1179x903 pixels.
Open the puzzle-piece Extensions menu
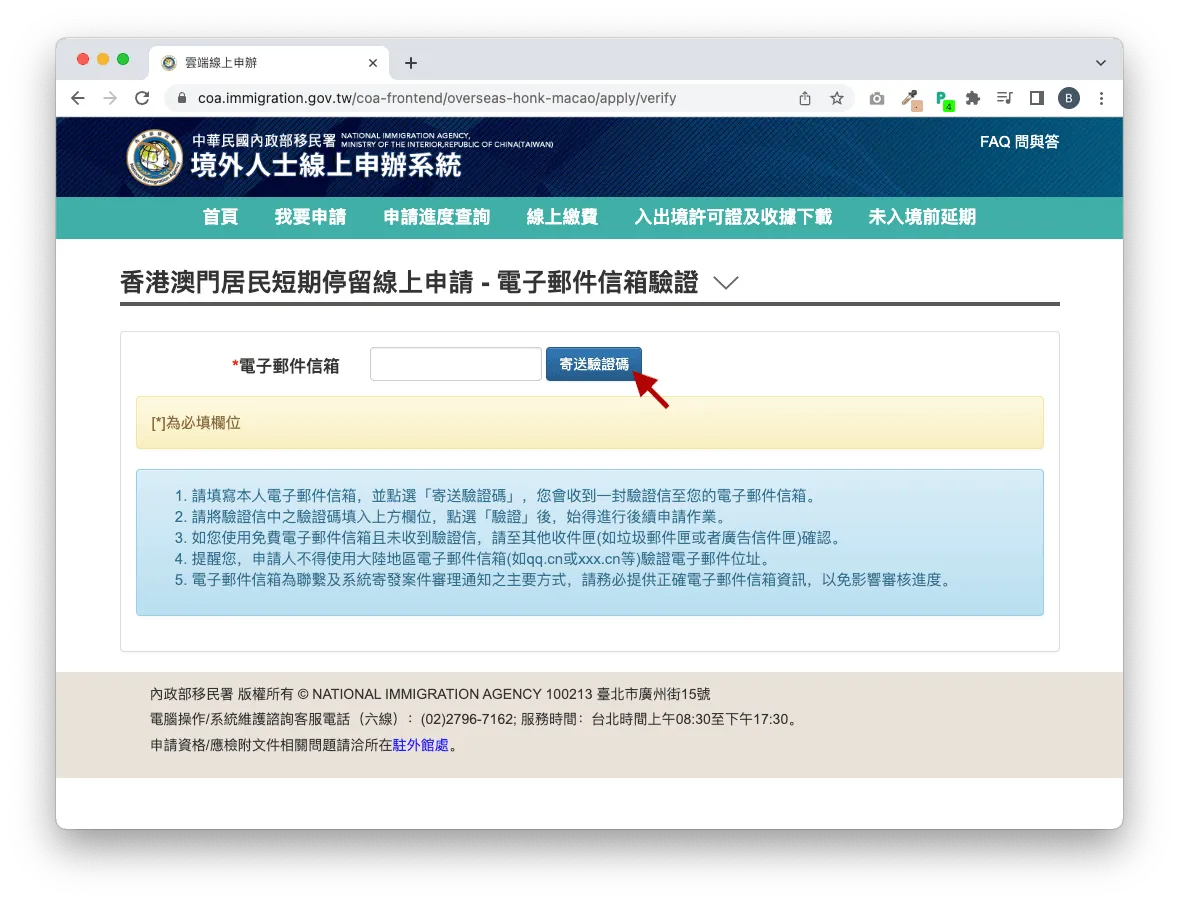click(x=973, y=98)
